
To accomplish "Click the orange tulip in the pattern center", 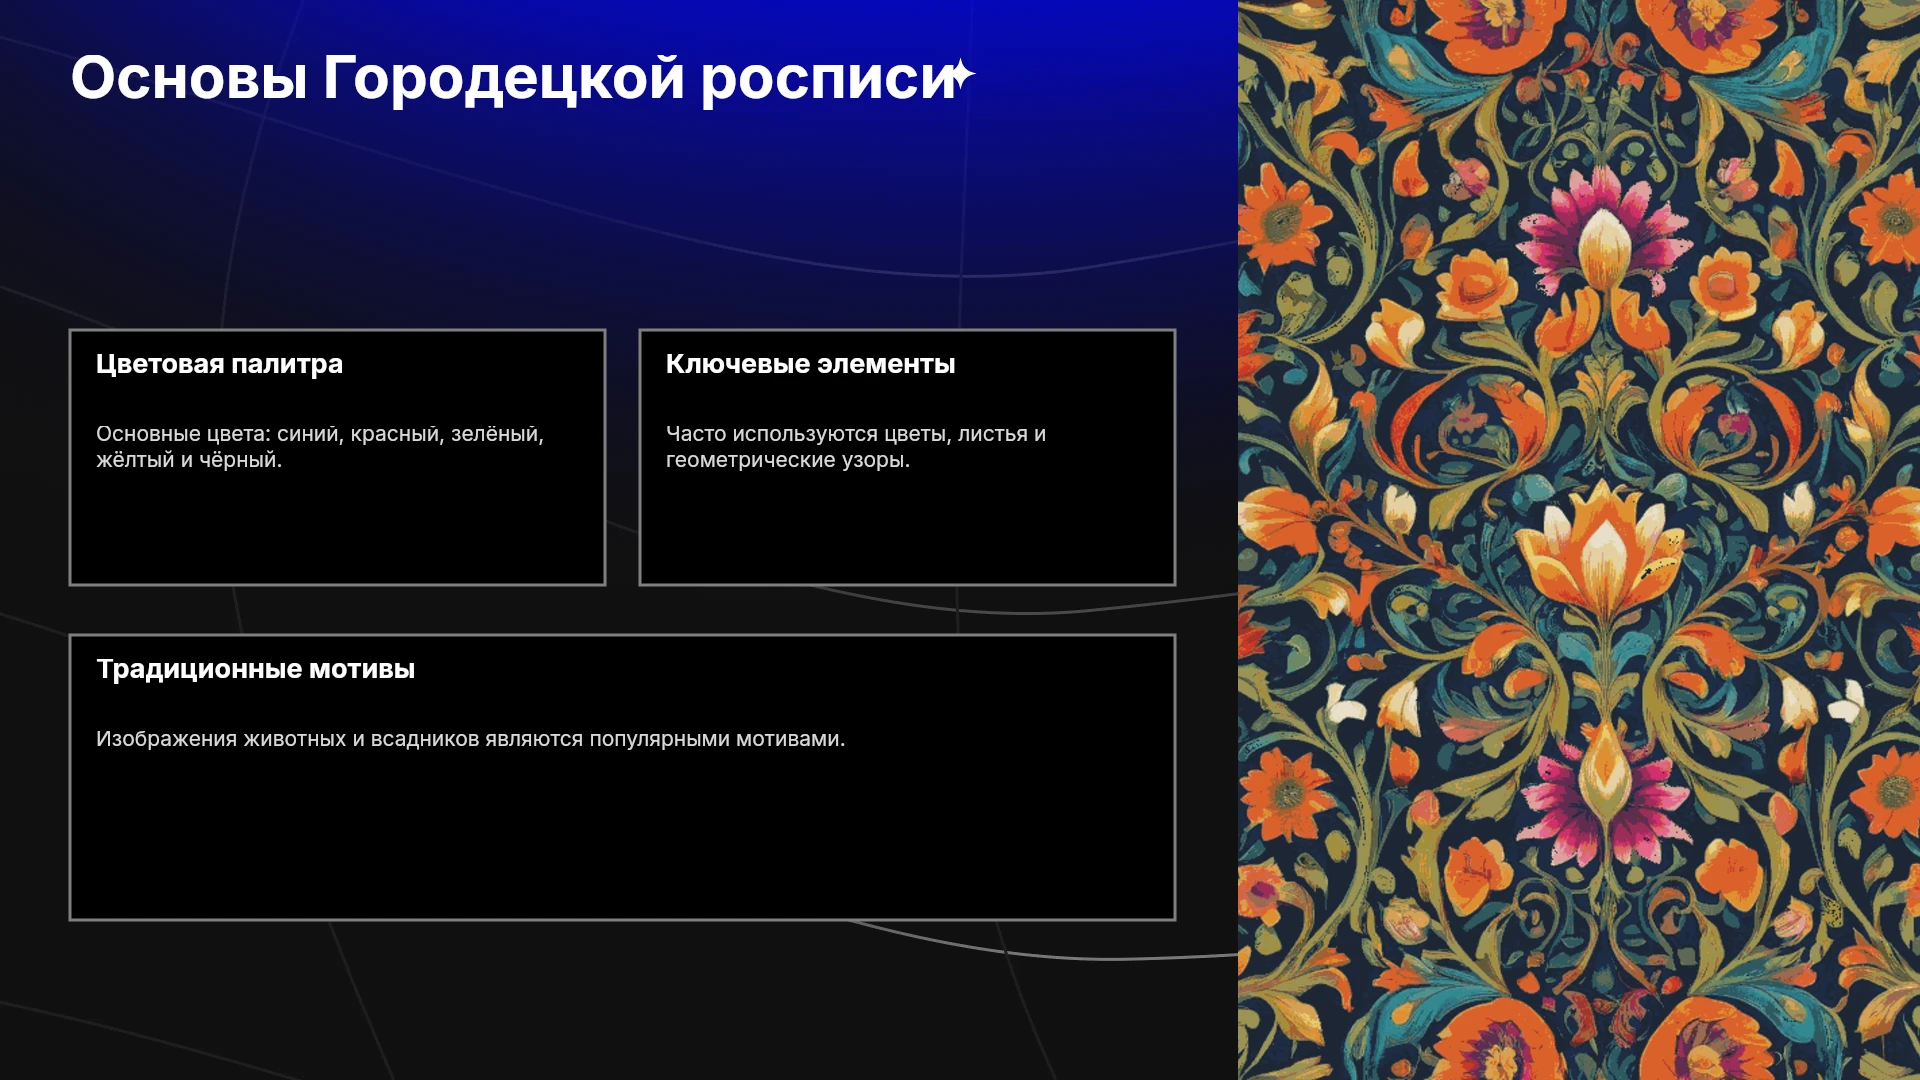I will pos(1605,550).
